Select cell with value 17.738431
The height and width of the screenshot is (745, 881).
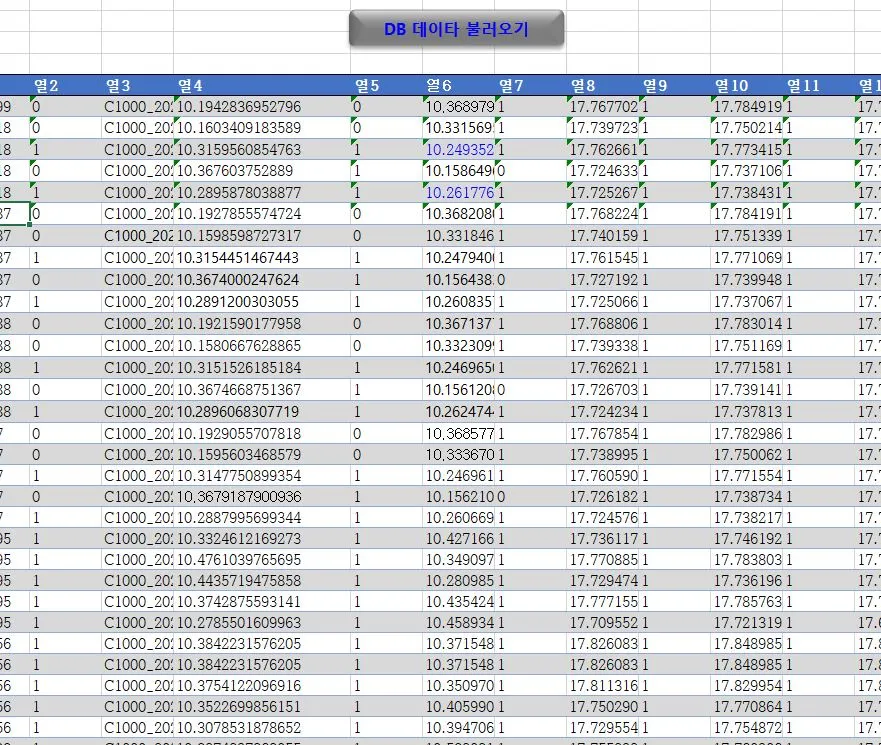coord(746,192)
